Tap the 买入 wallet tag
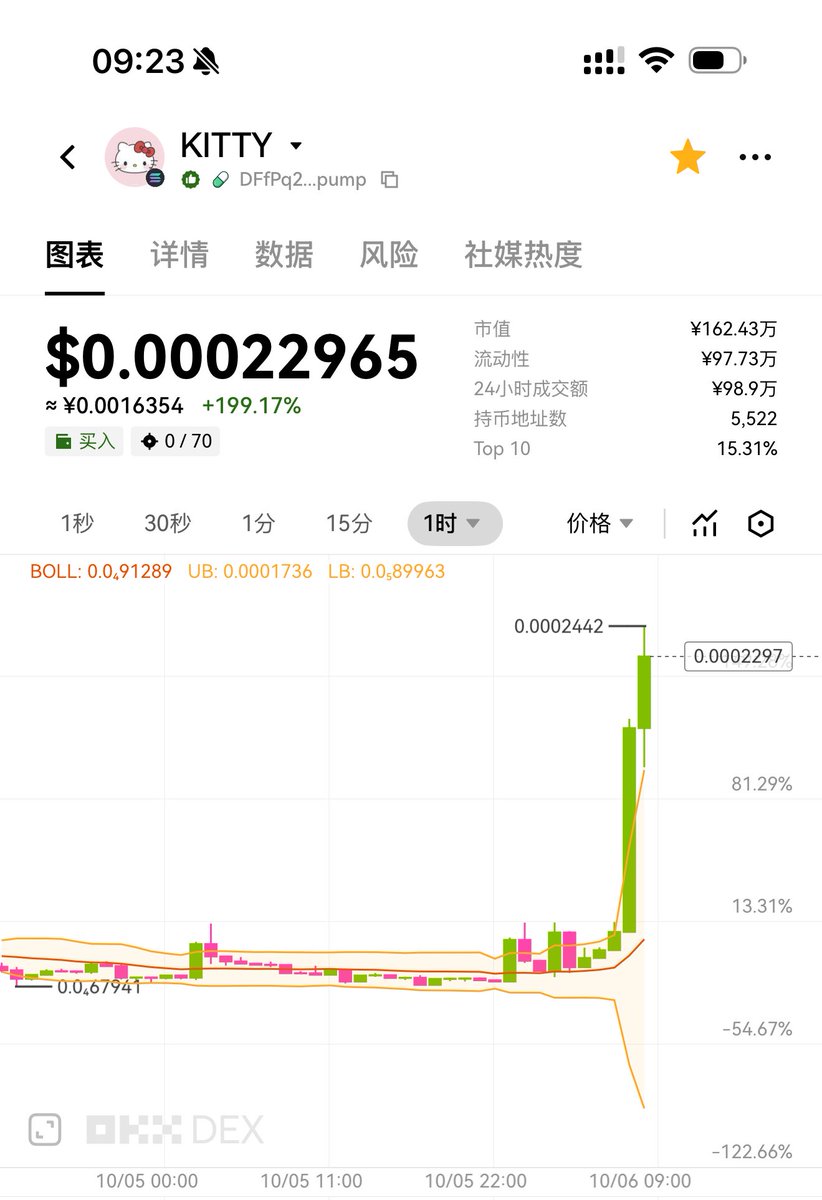This screenshot has height=1200, width=822. tap(84, 441)
